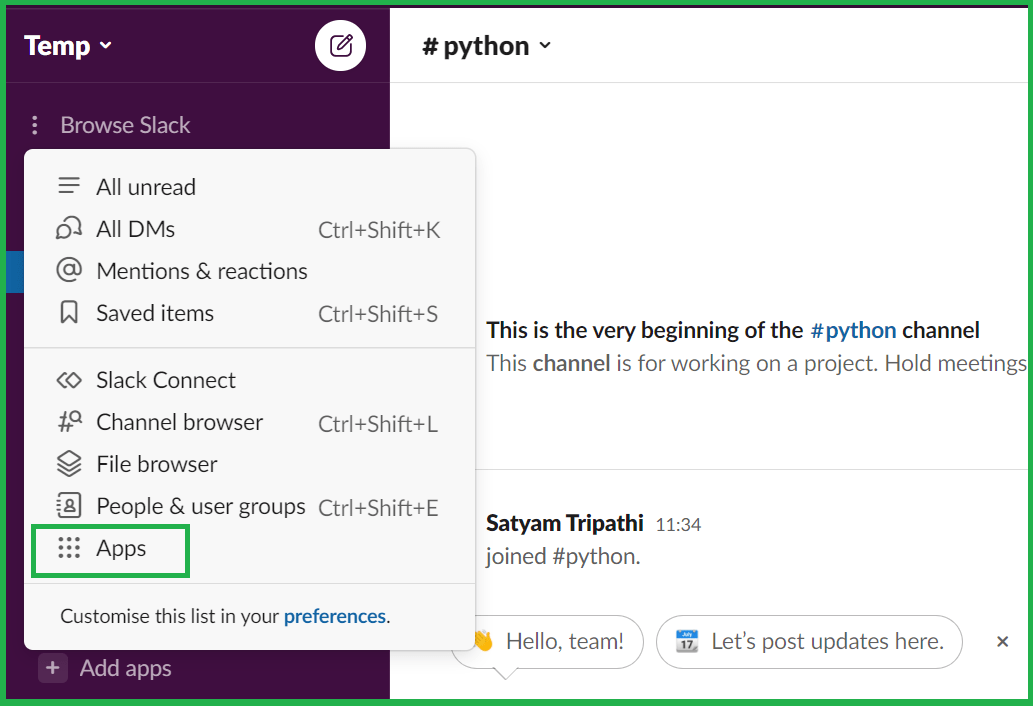Choose Apps in the browse menu
The image size is (1033, 706).
[121, 548]
